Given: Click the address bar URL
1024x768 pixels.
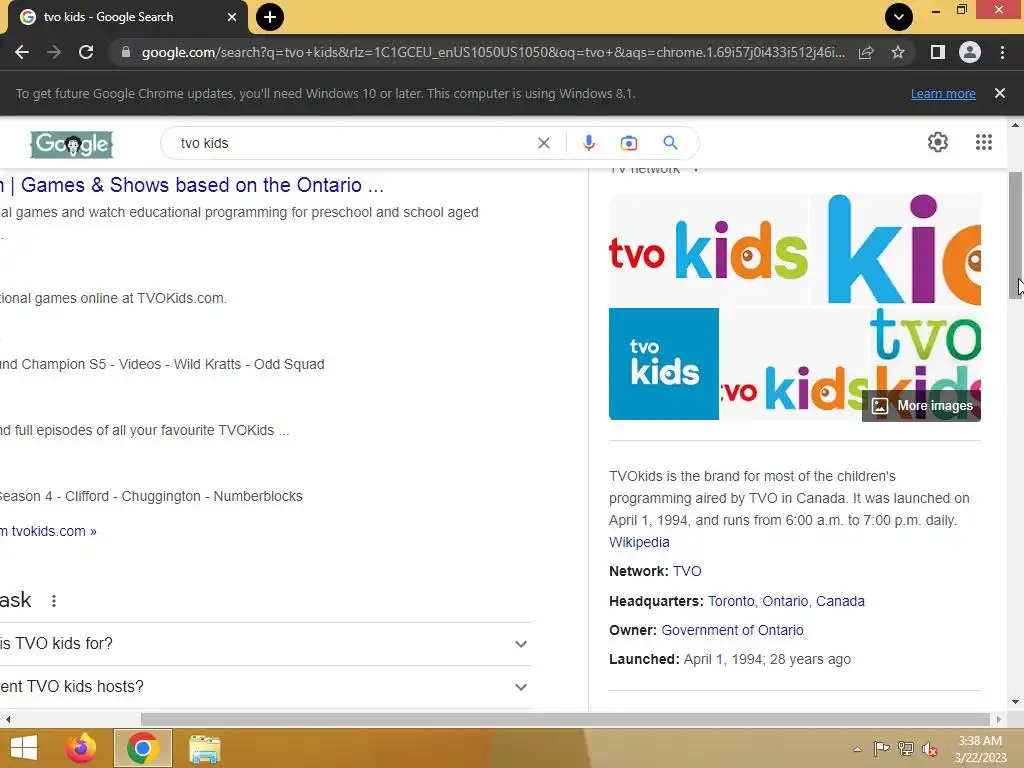Looking at the screenshot, I should tap(493, 52).
